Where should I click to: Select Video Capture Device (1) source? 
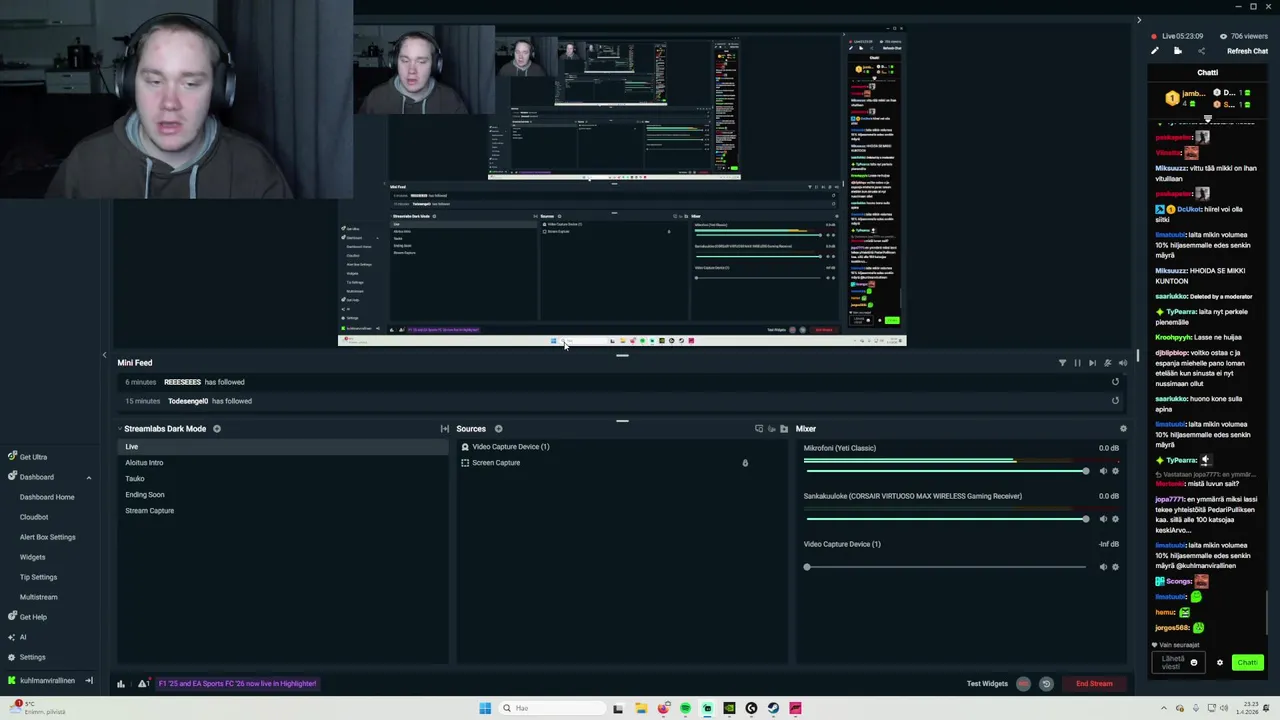(622, 447)
